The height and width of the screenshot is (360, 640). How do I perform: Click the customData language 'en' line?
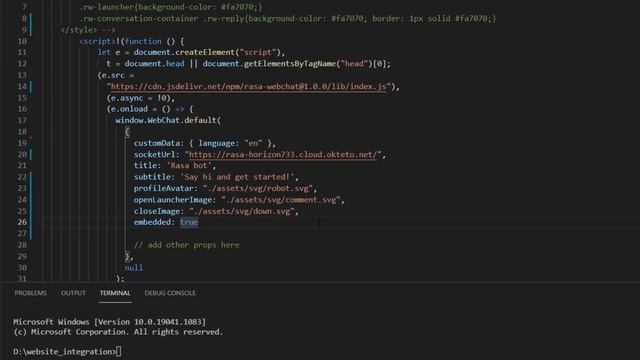(x=205, y=143)
